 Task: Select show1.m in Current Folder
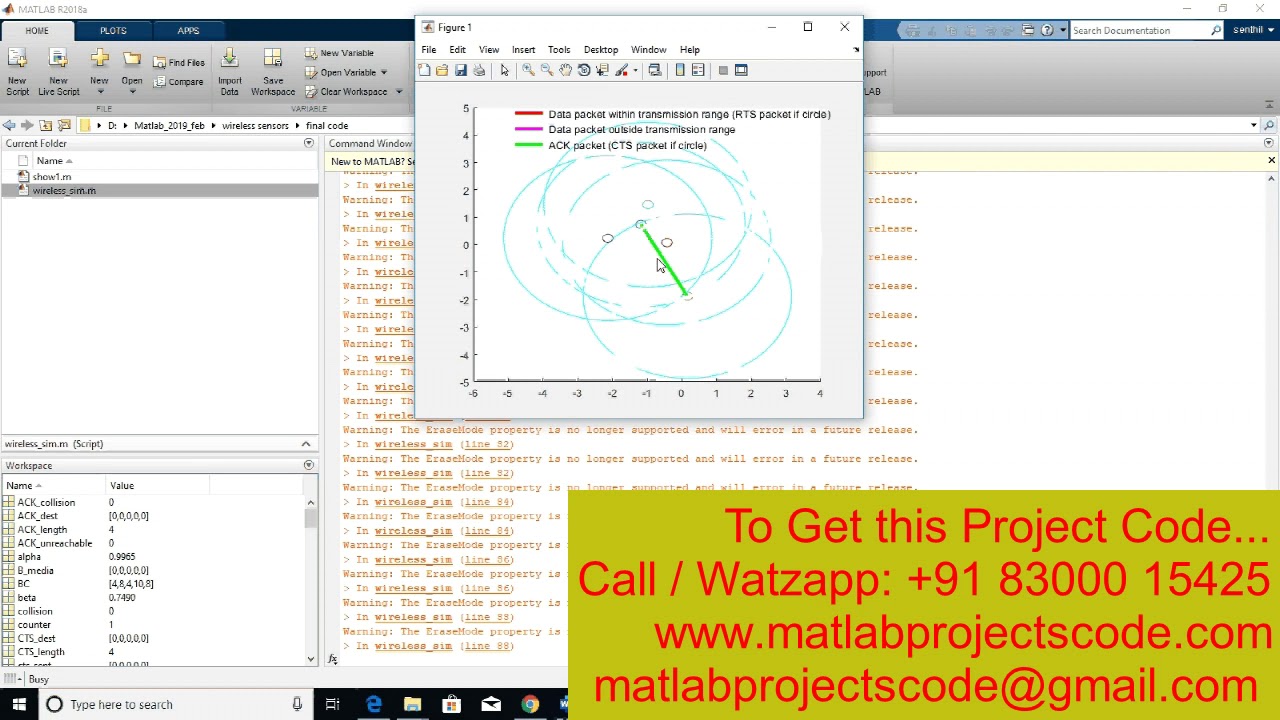(160, 177)
